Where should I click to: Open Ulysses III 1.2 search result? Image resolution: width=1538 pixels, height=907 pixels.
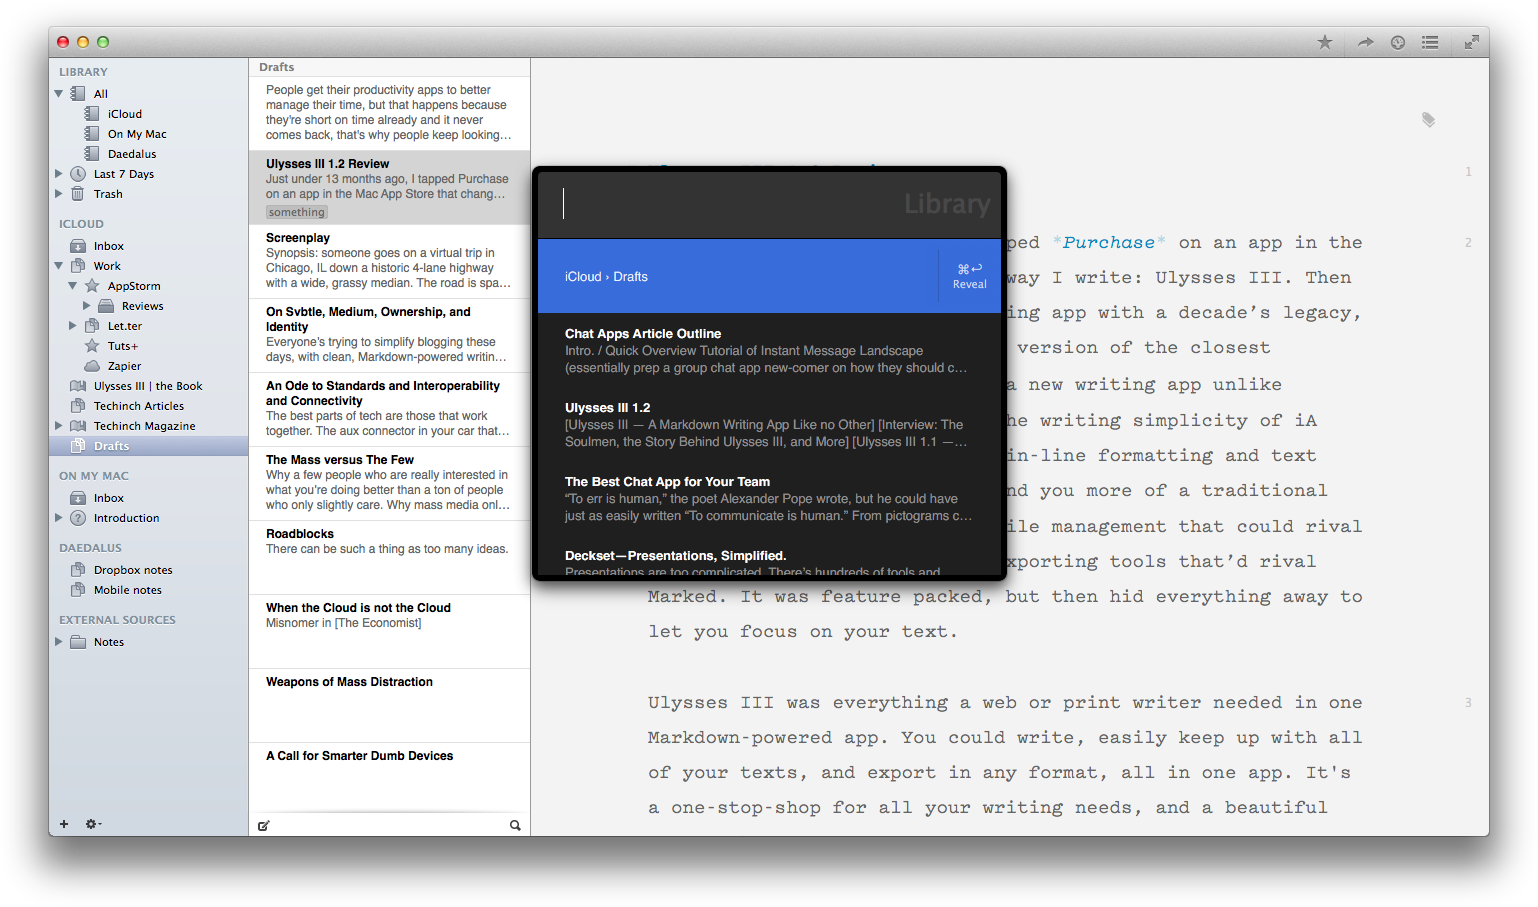[x=769, y=424]
